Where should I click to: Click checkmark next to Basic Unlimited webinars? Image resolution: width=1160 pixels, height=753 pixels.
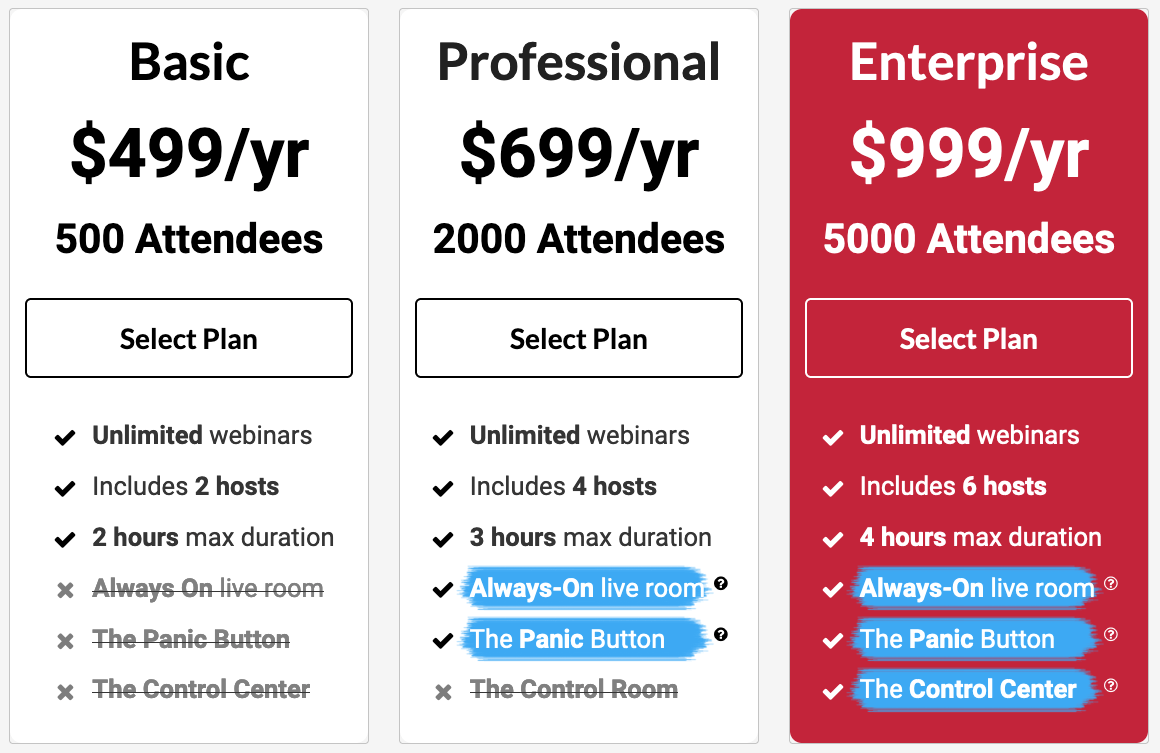click(x=65, y=437)
